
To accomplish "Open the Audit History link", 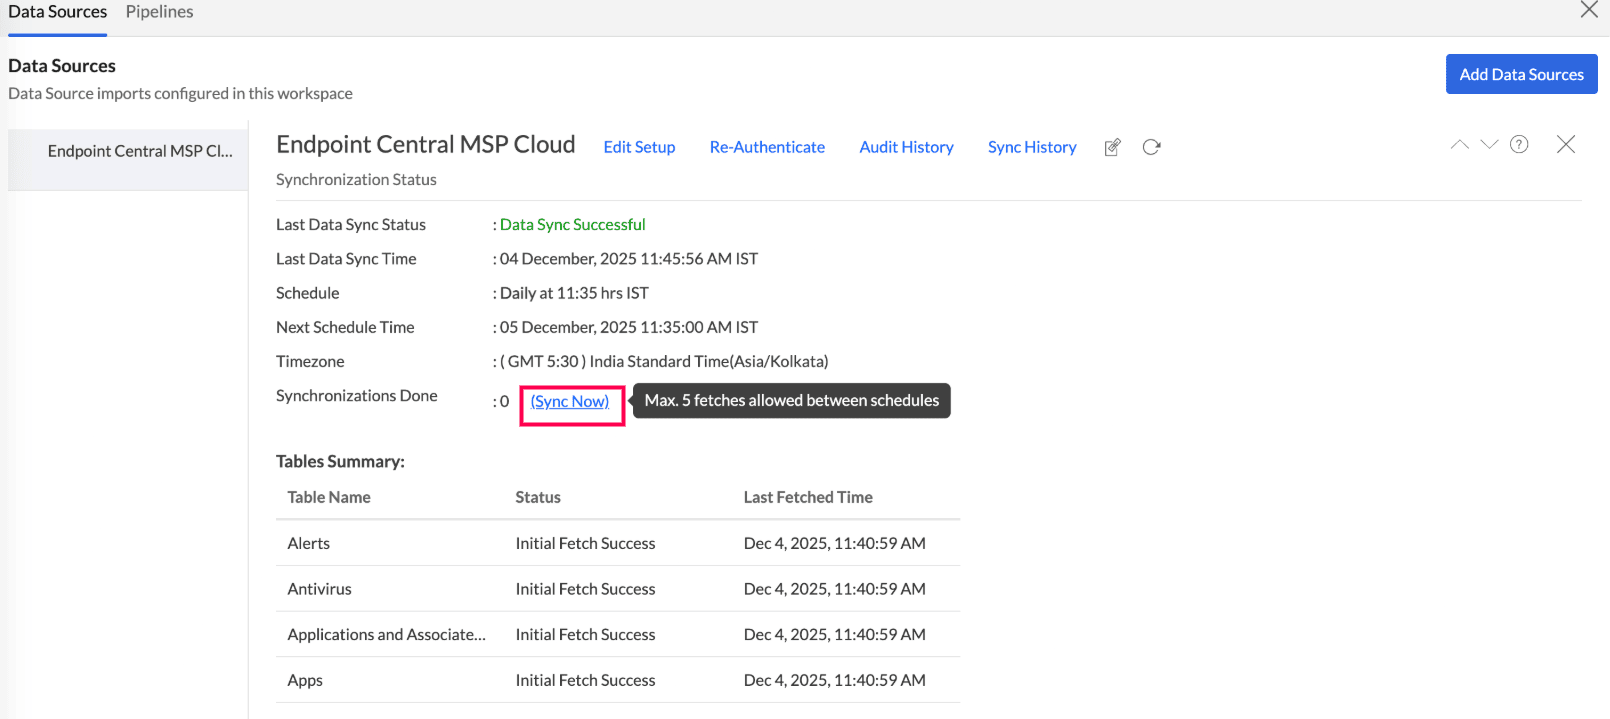I will point(906,147).
